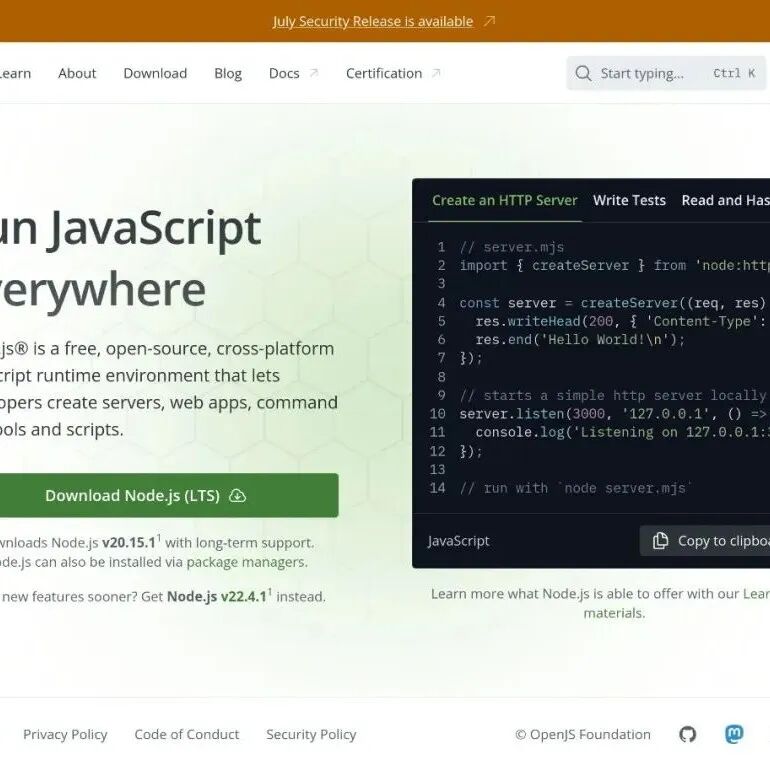Focus the Start typing search field
Viewport: 770px width, 771px height.
(x=666, y=73)
